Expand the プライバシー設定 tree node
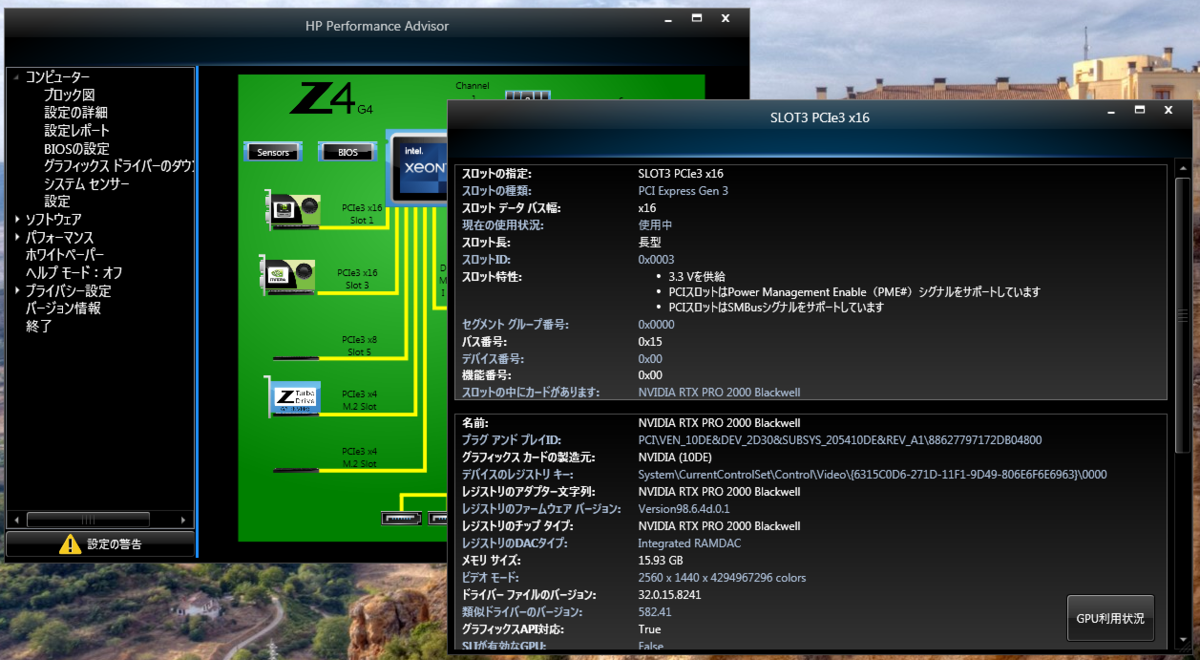The height and width of the screenshot is (660, 1200). [16, 291]
